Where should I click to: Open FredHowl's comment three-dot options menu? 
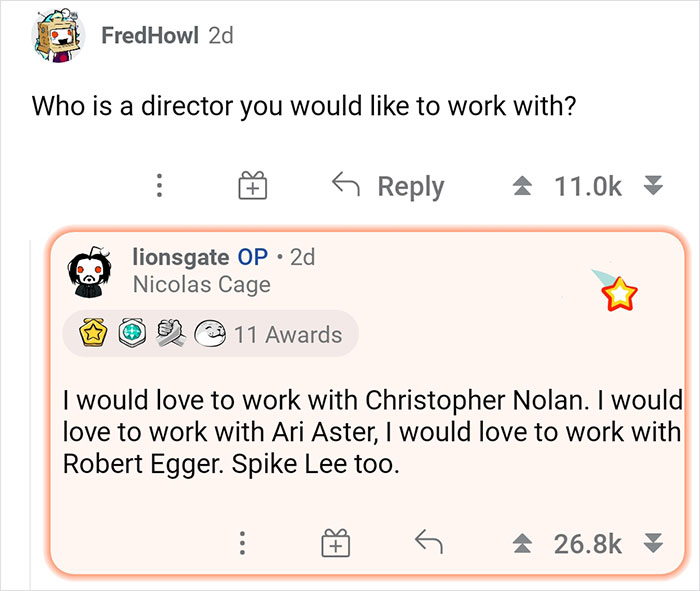pos(158,186)
